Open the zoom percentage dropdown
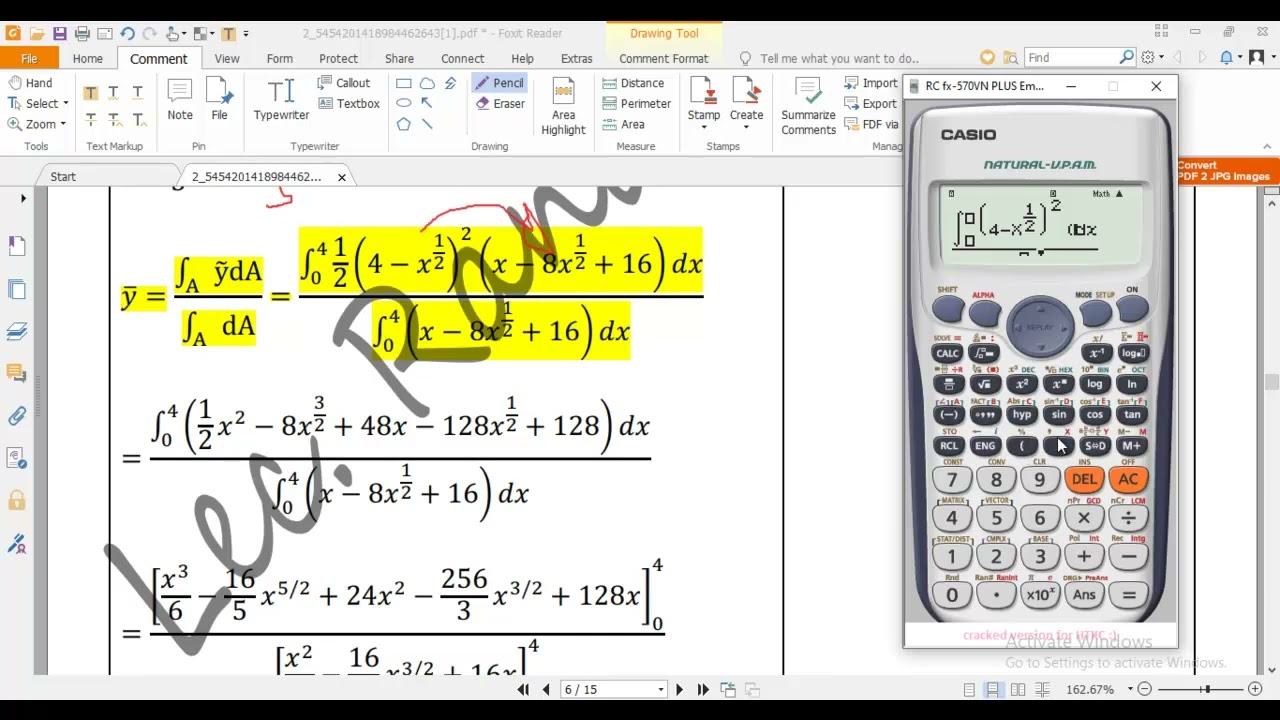The image size is (1280, 720). point(1131,689)
